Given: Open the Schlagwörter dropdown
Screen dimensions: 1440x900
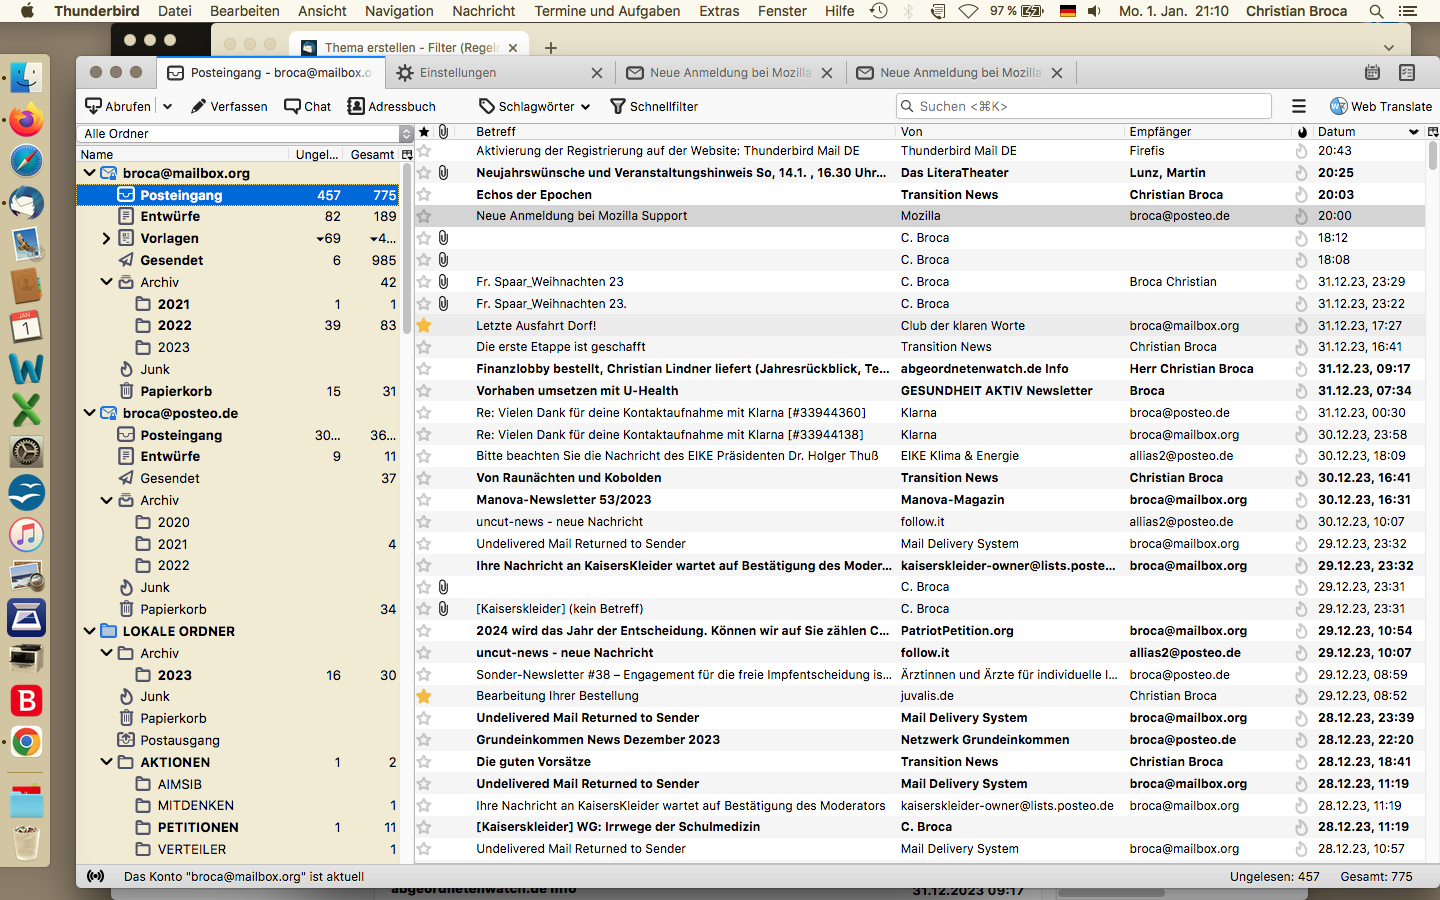Looking at the screenshot, I should 535,106.
